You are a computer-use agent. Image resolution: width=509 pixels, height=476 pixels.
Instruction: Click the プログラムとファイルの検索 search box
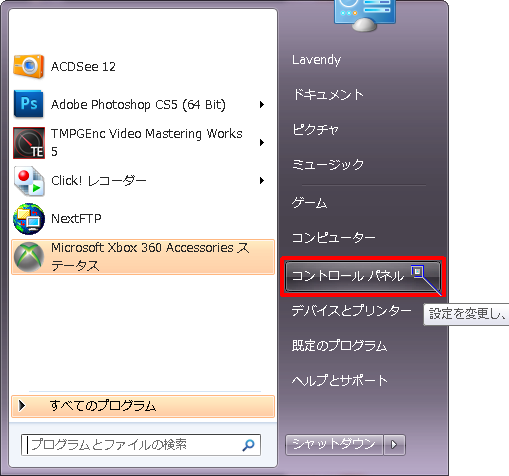(x=141, y=445)
